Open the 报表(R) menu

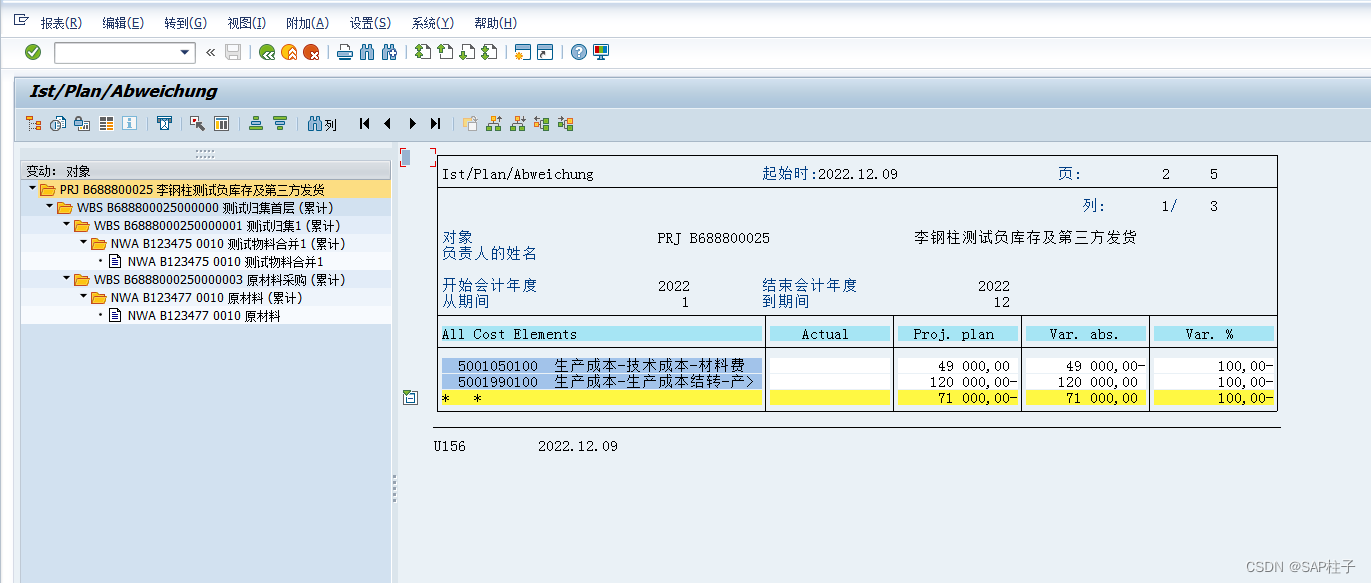point(61,23)
